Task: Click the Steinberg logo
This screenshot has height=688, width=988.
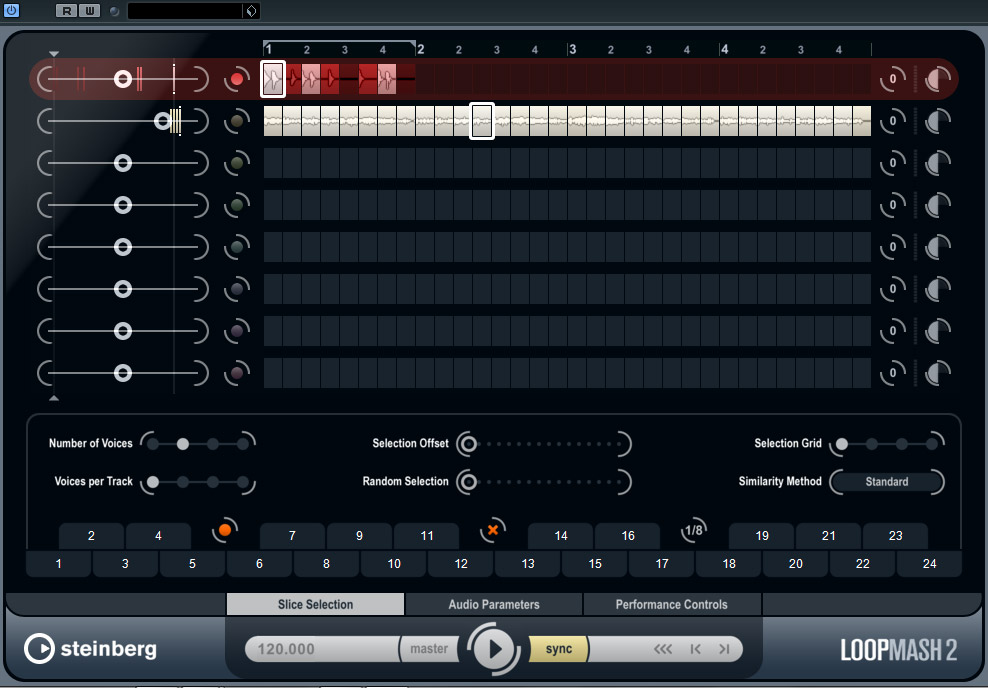Action: click(x=90, y=649)
